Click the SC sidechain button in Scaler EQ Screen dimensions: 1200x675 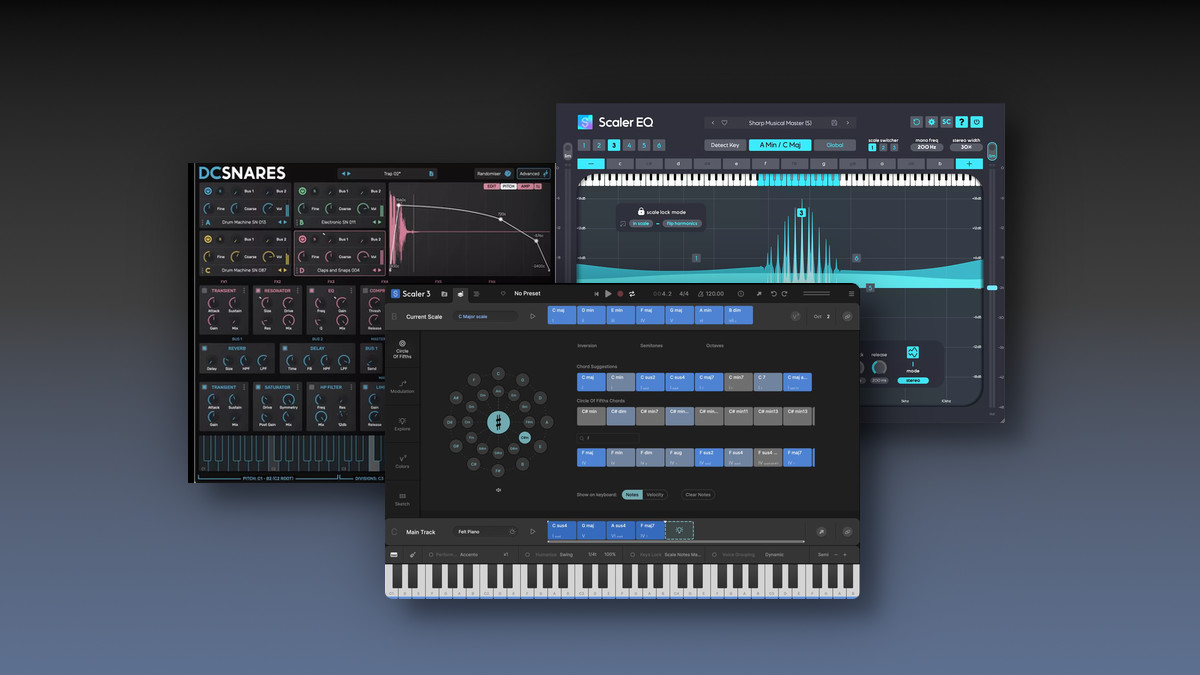946,122
